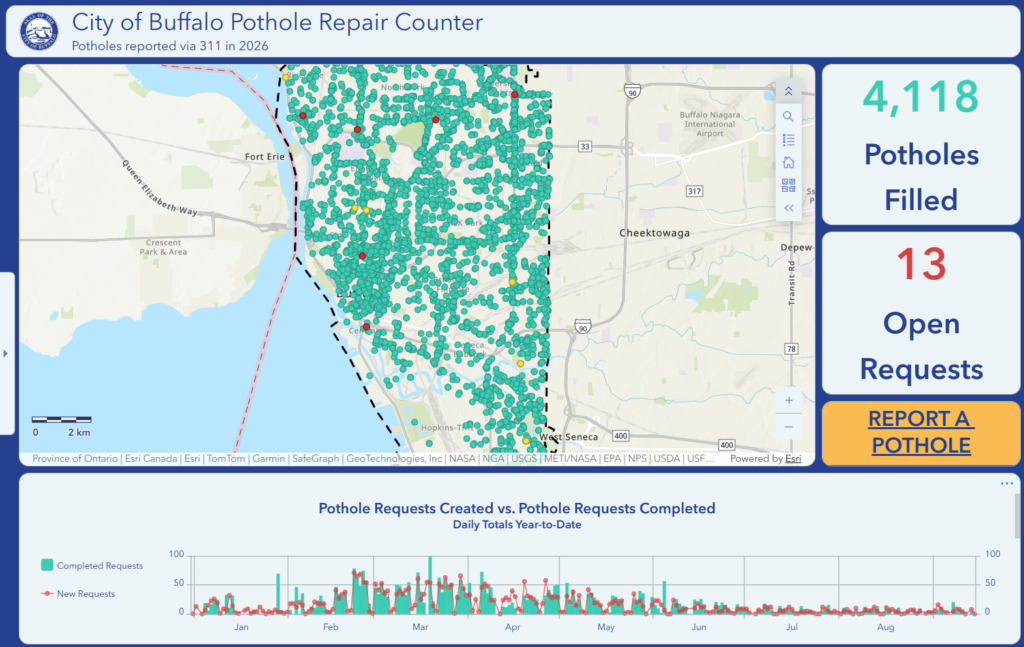Click the route 33 highway shield

pyautogui.click(x=584, y=146)
